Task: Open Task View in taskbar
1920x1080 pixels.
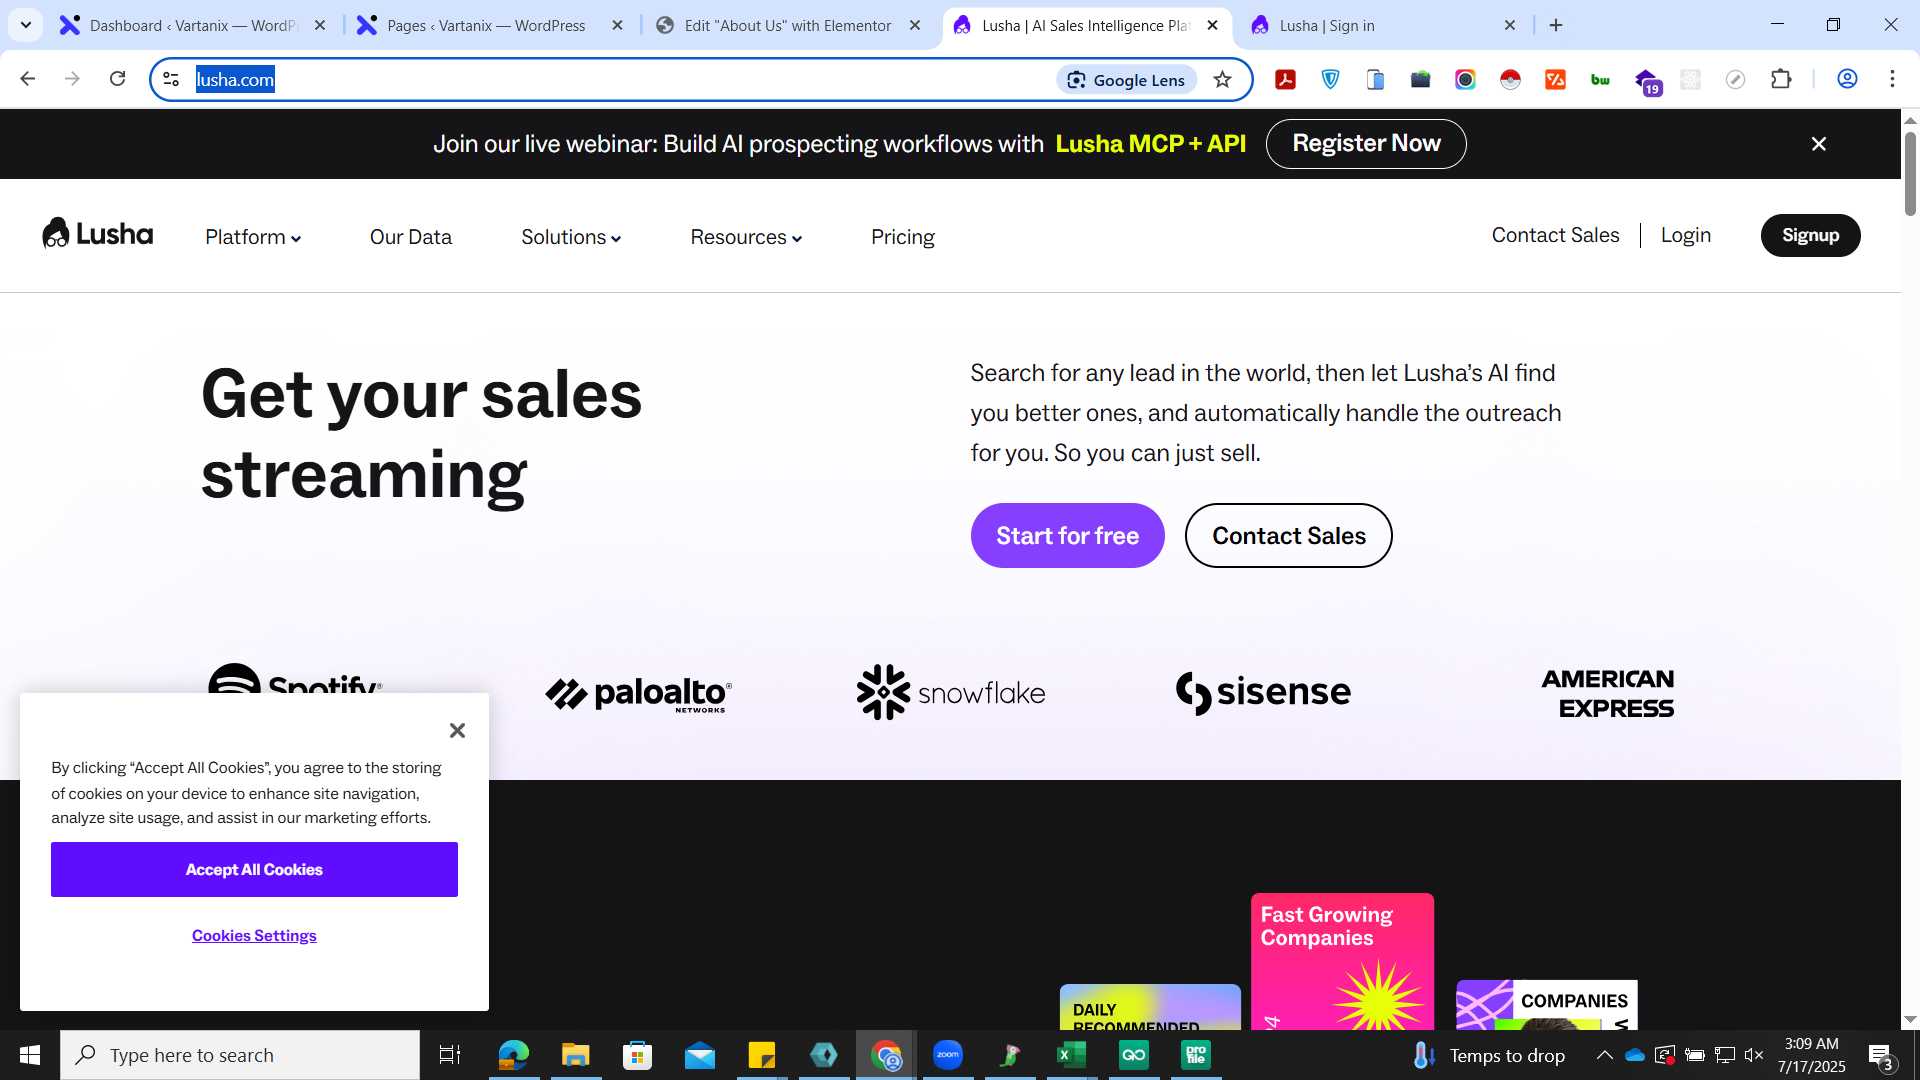Action: (450, 1055)
